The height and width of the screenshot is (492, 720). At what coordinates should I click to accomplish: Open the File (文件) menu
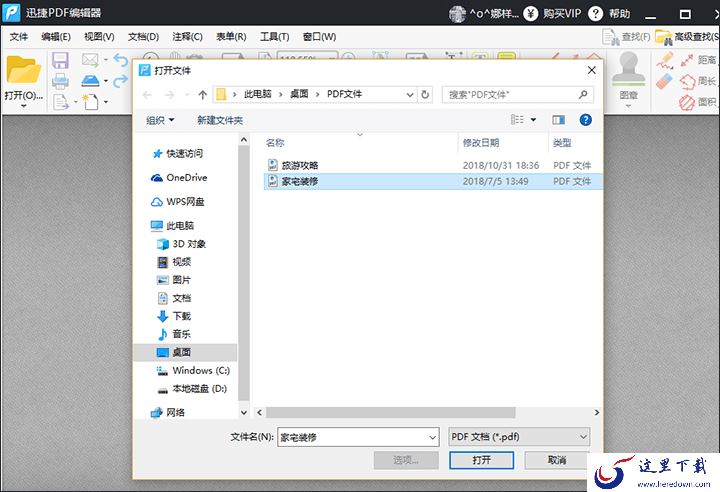click(19, 37)
